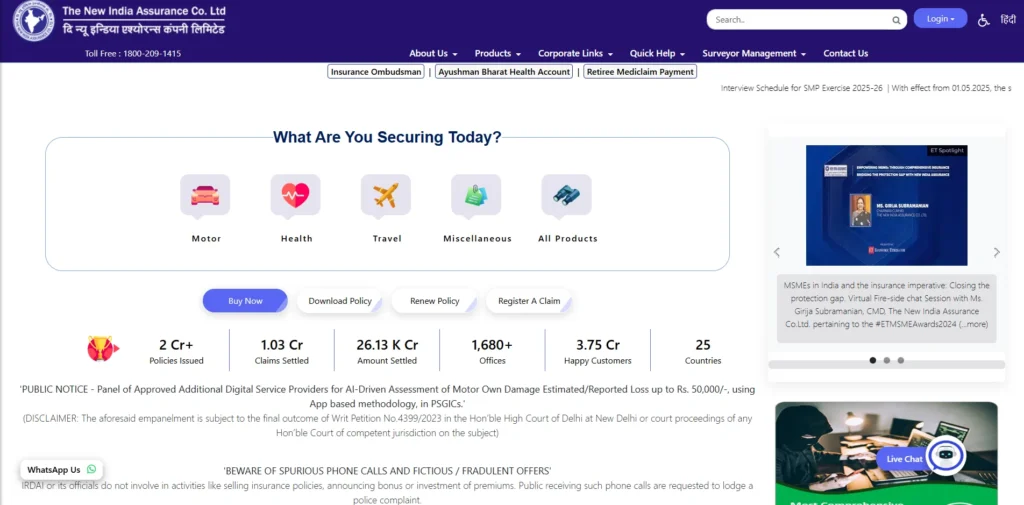Select the Motor car icon
Image resolution: width=1024 pixels, height=505 pixels.
pyautogui.click(x=205, y=195)
